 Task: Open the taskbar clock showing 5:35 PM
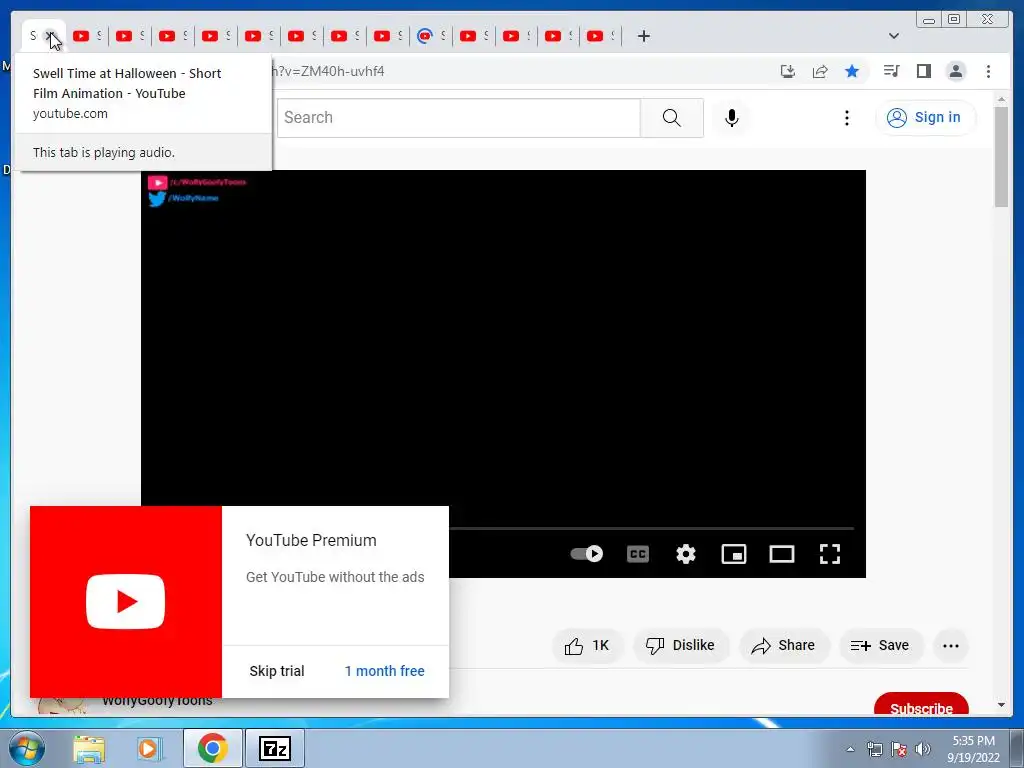(x=973, y=748)
